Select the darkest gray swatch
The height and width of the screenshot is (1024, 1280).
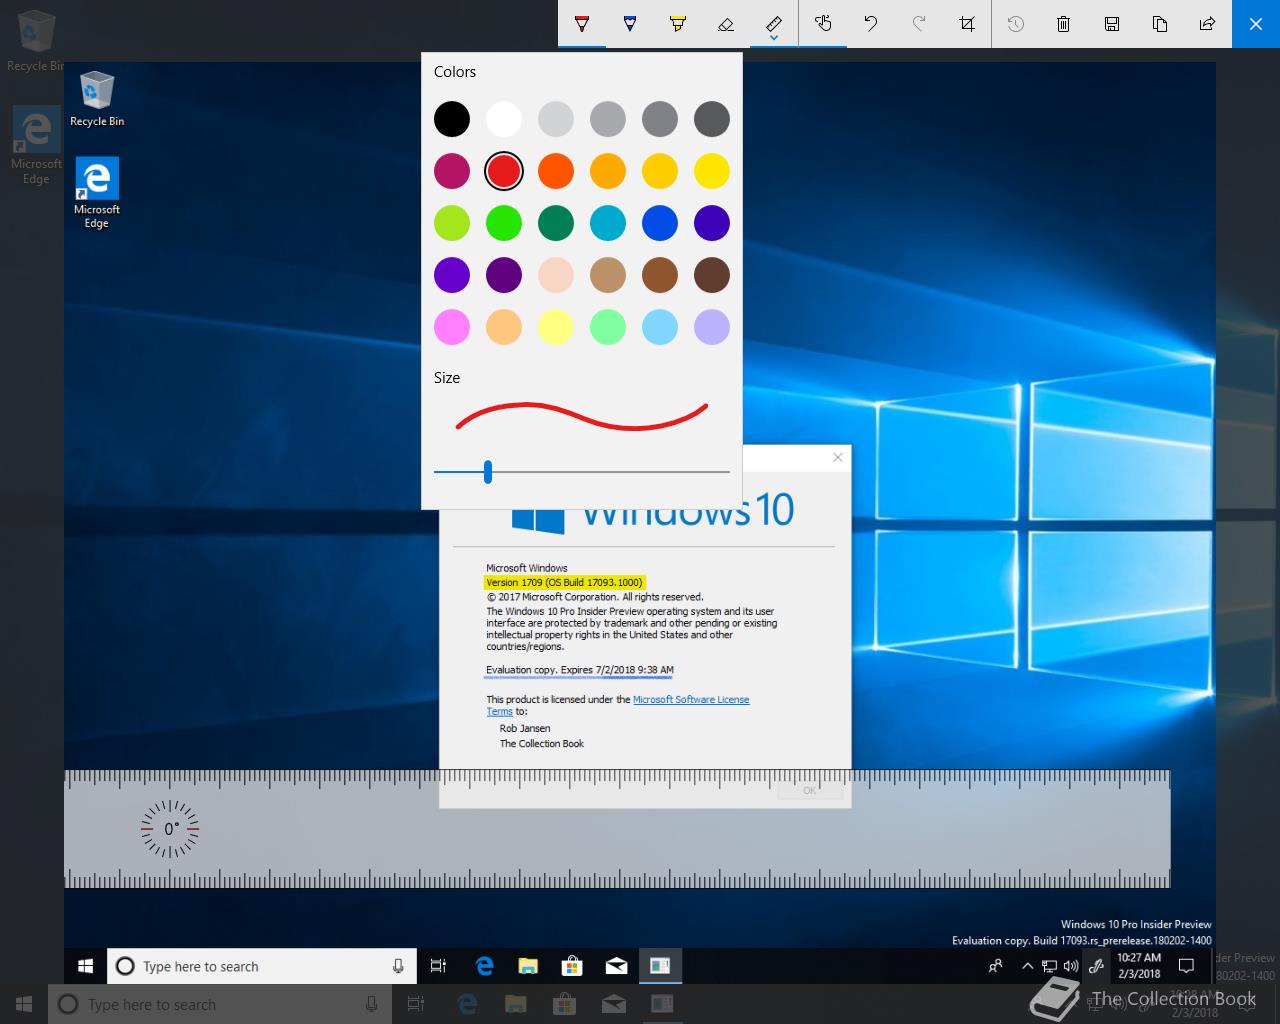click(x=712, y=119)
